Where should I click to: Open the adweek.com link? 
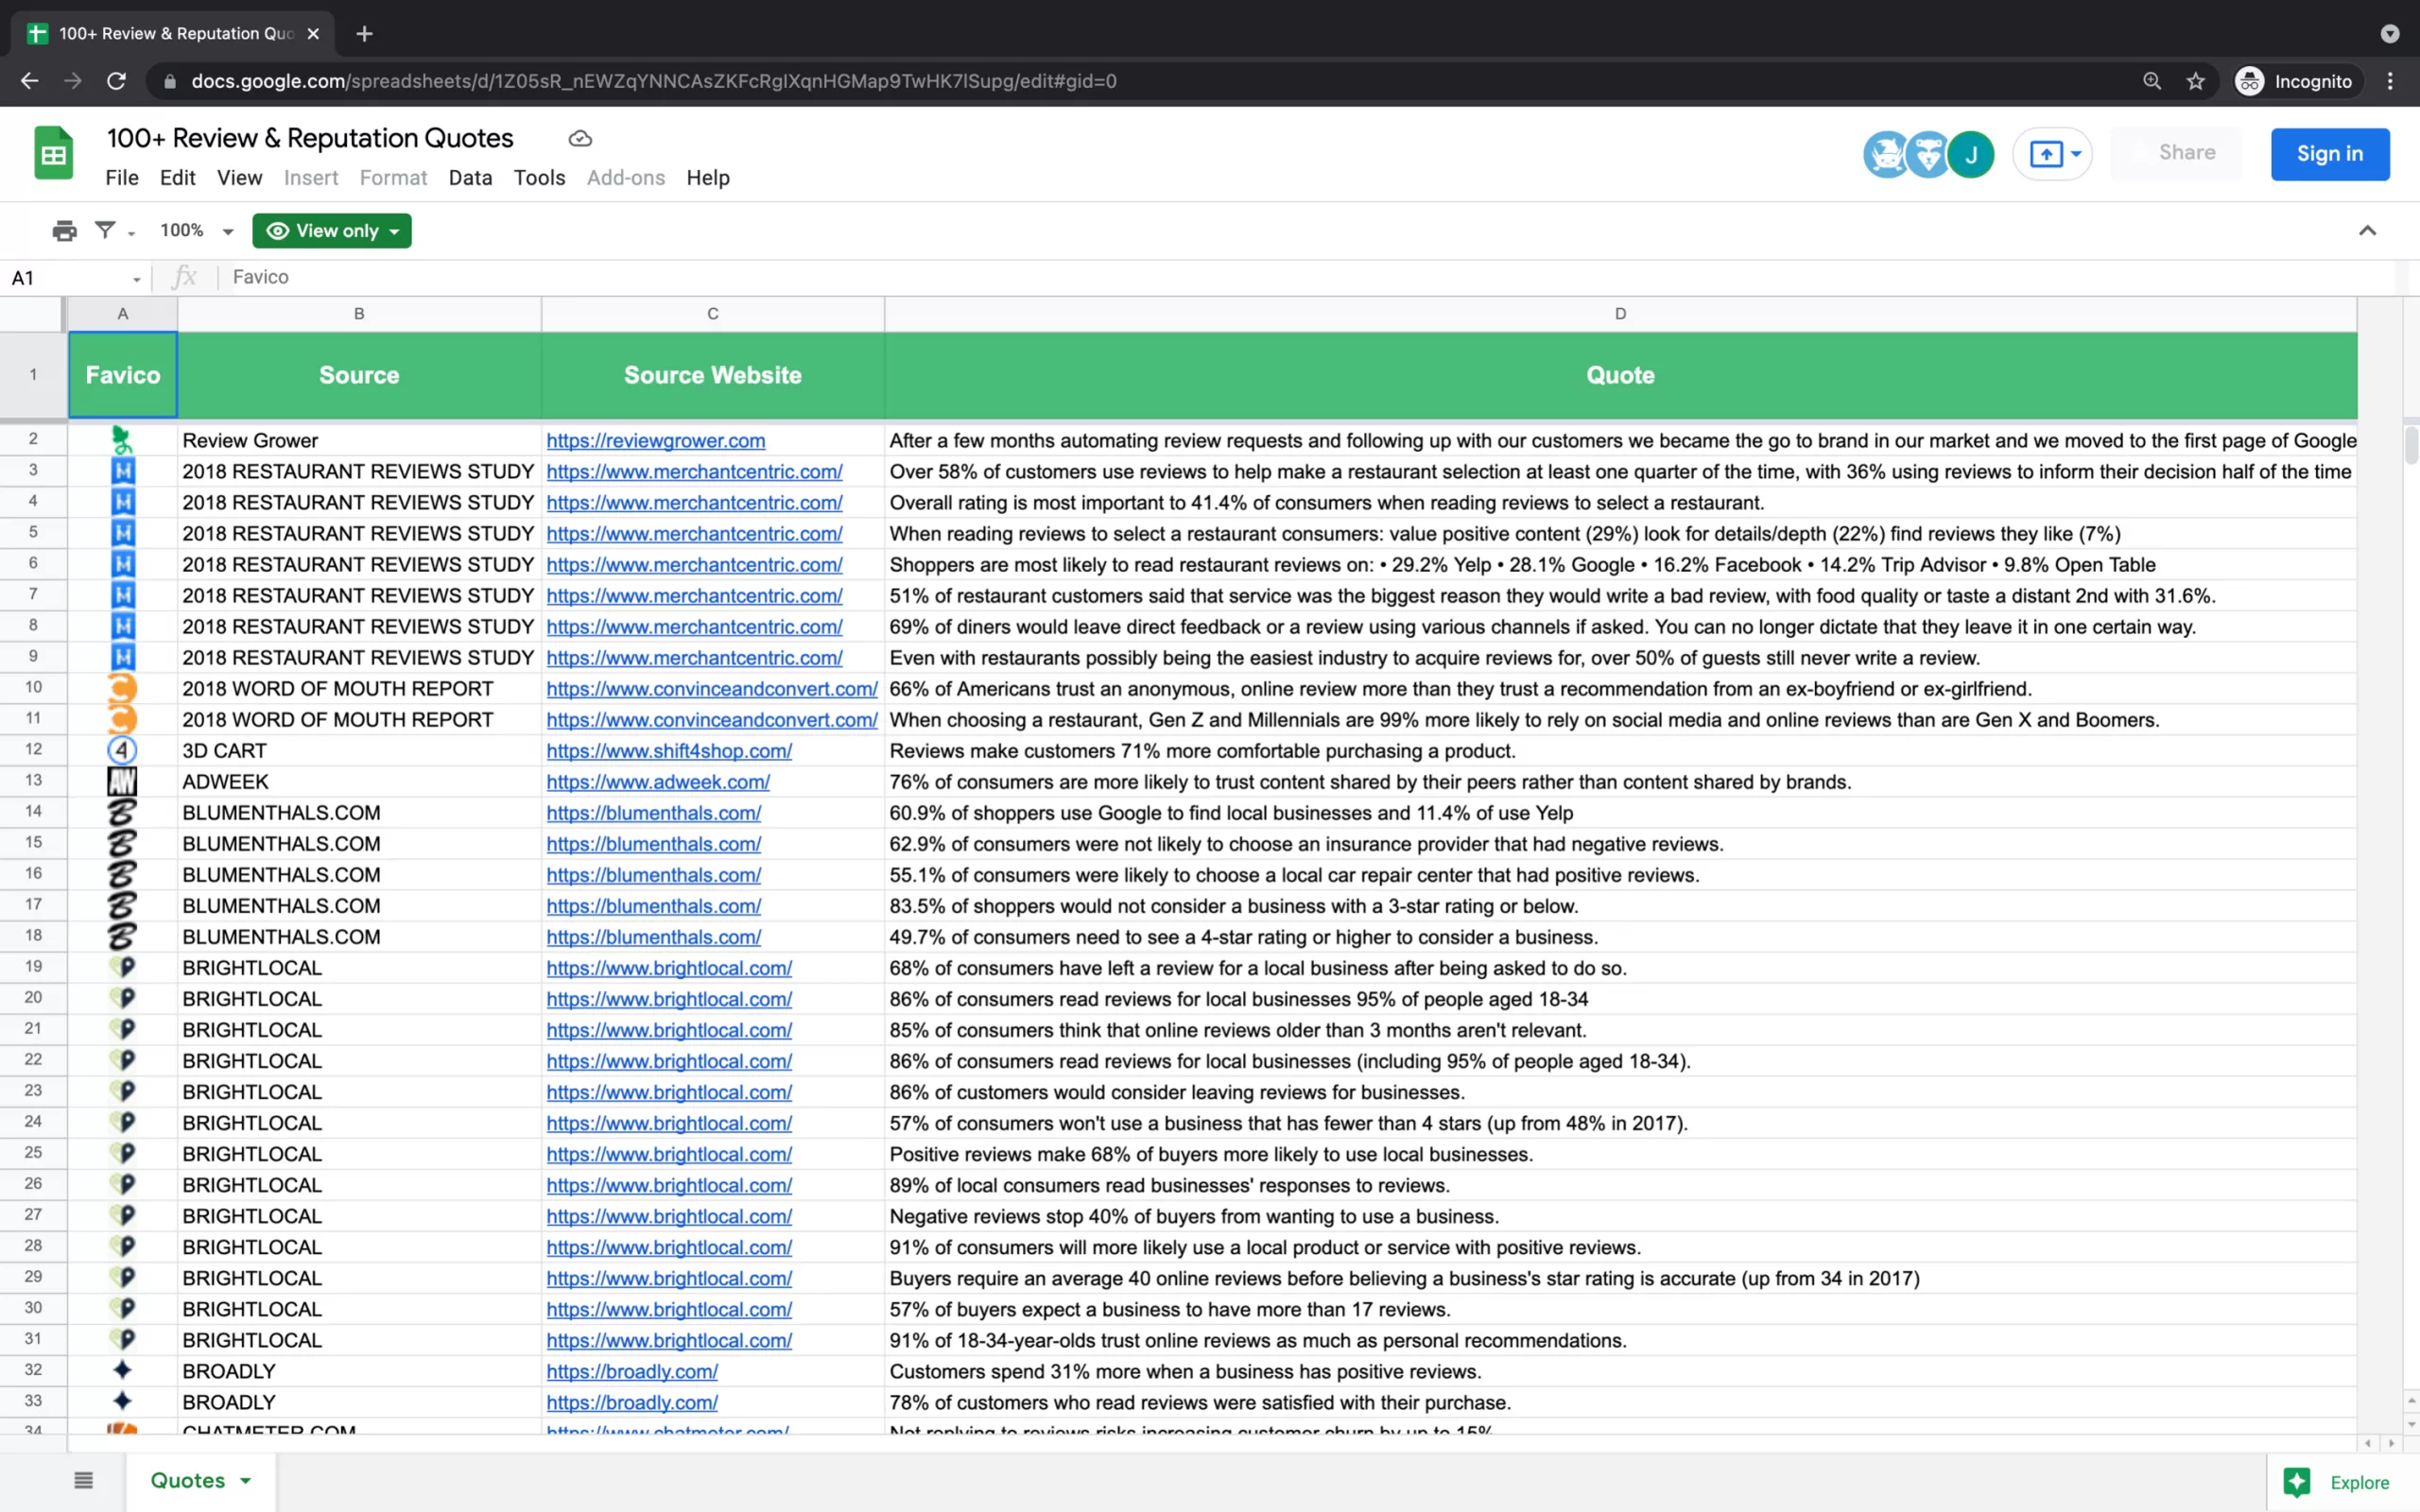pyautogui.click(x=658, y=782)
